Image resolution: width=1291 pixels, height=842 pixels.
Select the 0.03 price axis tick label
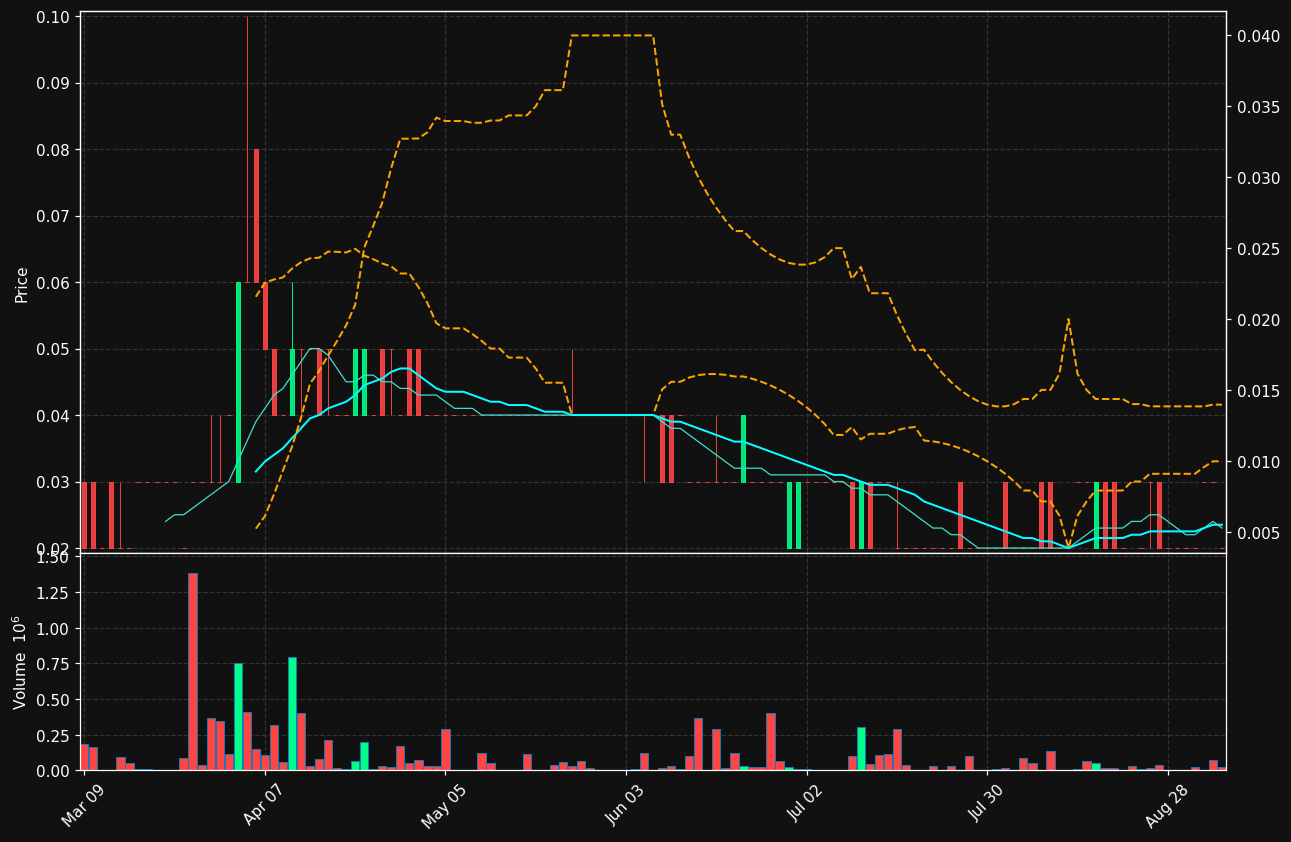tap(52, 483)
